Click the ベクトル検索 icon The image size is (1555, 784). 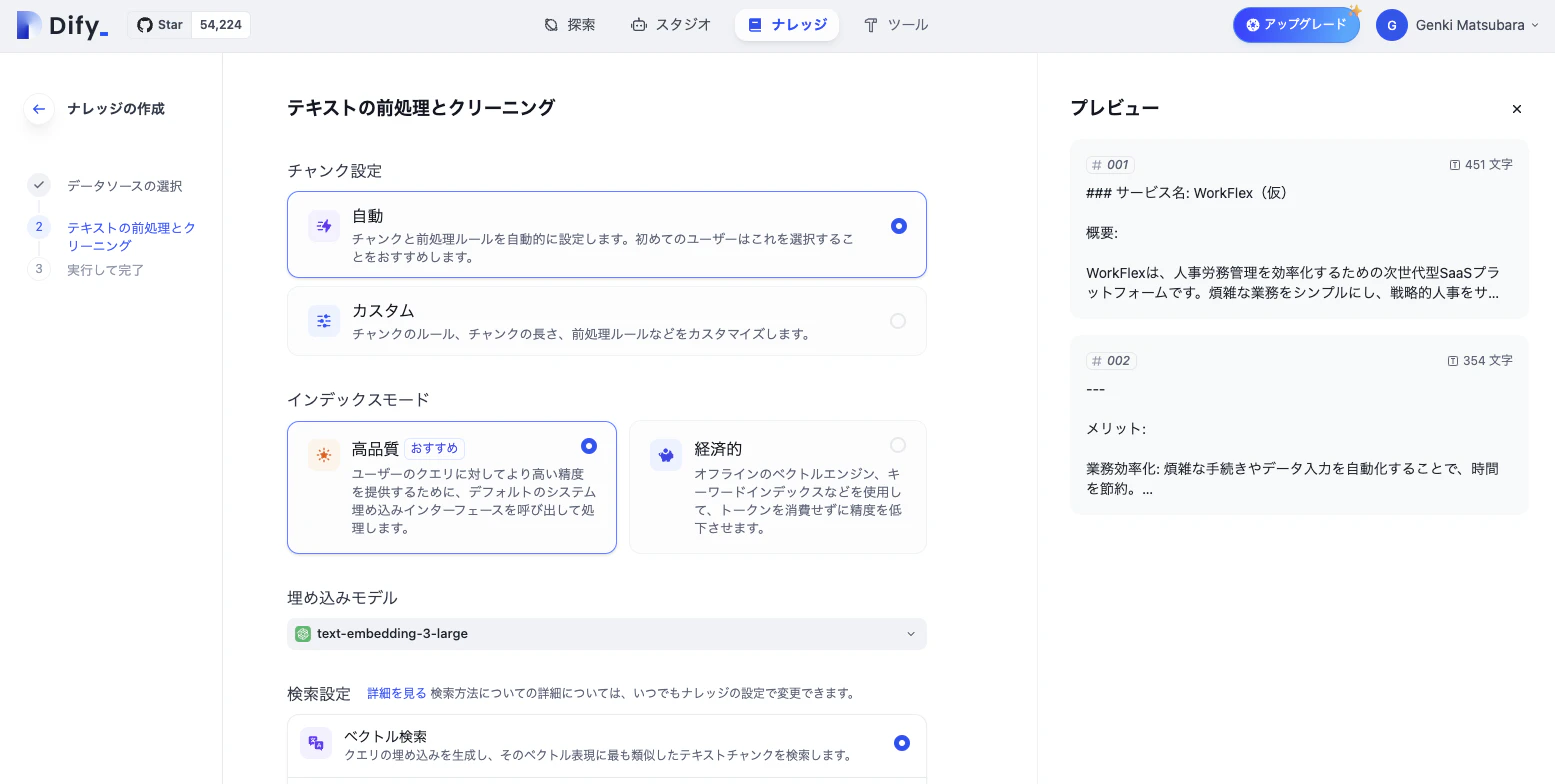(x=316, y=743)
